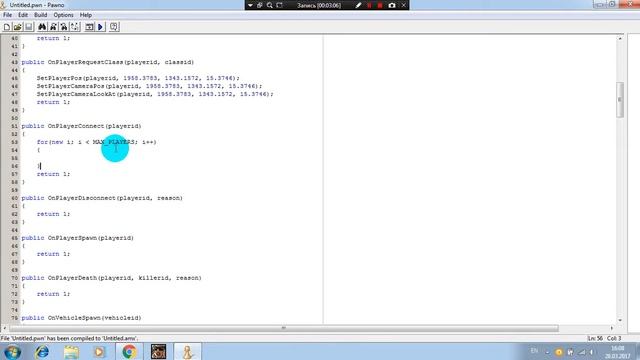The height and width of the screenshot is (360, 640).
Task: Click the Find binoculars icon
Action: click(x=42, y=27)
